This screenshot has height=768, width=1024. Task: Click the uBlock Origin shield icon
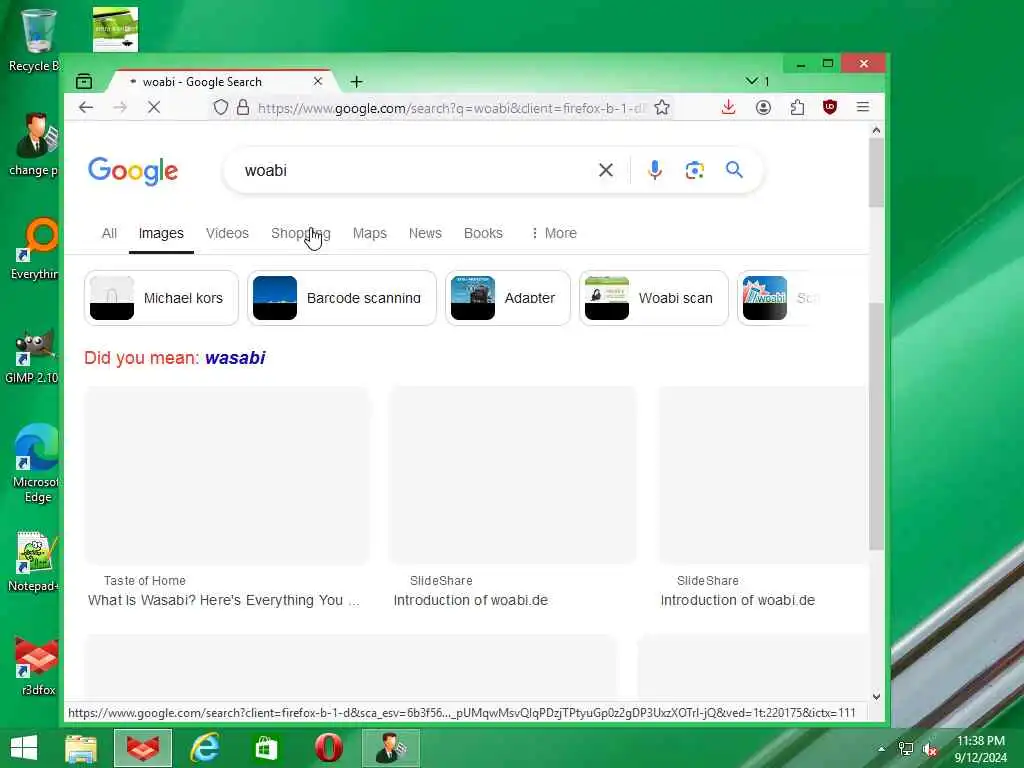[830, 107]
